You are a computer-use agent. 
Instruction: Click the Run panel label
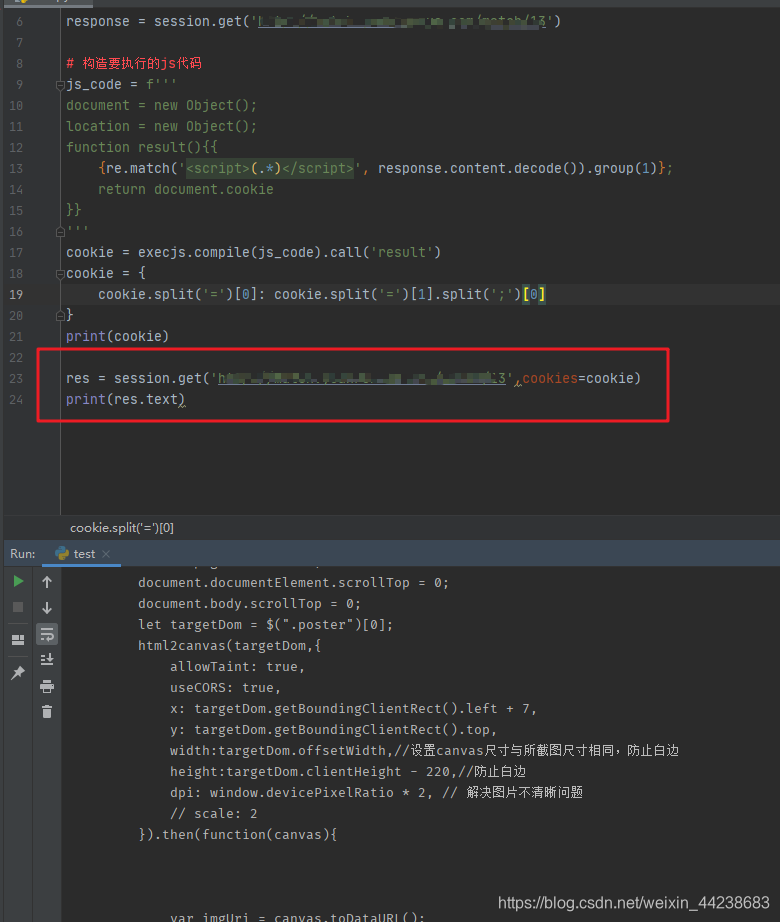point(22,554)
